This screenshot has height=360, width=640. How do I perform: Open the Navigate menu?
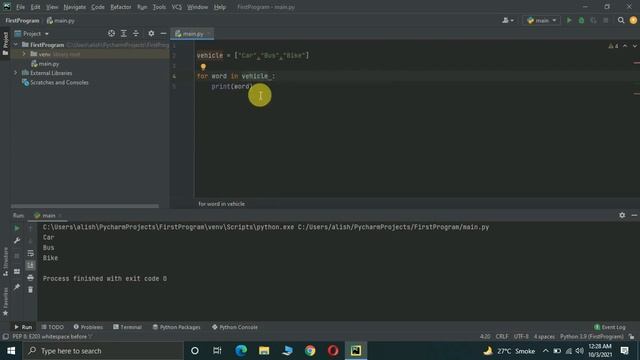75,7
